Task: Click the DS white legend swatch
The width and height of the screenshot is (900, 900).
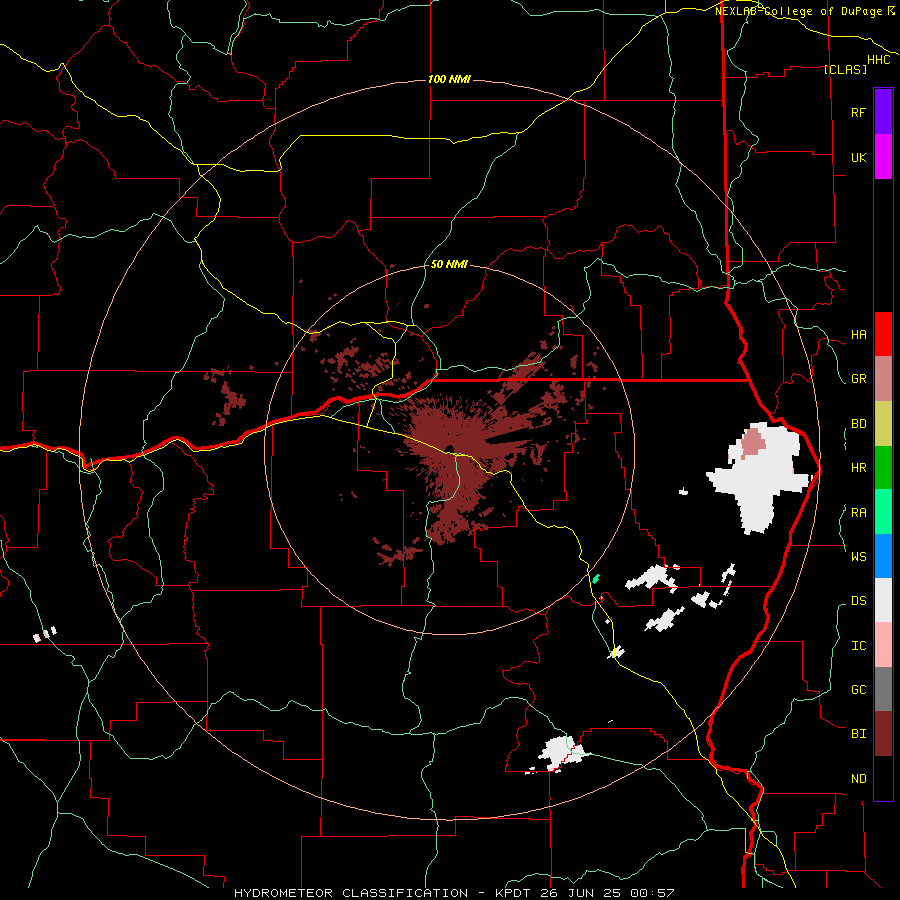Action: pos(883,600)
